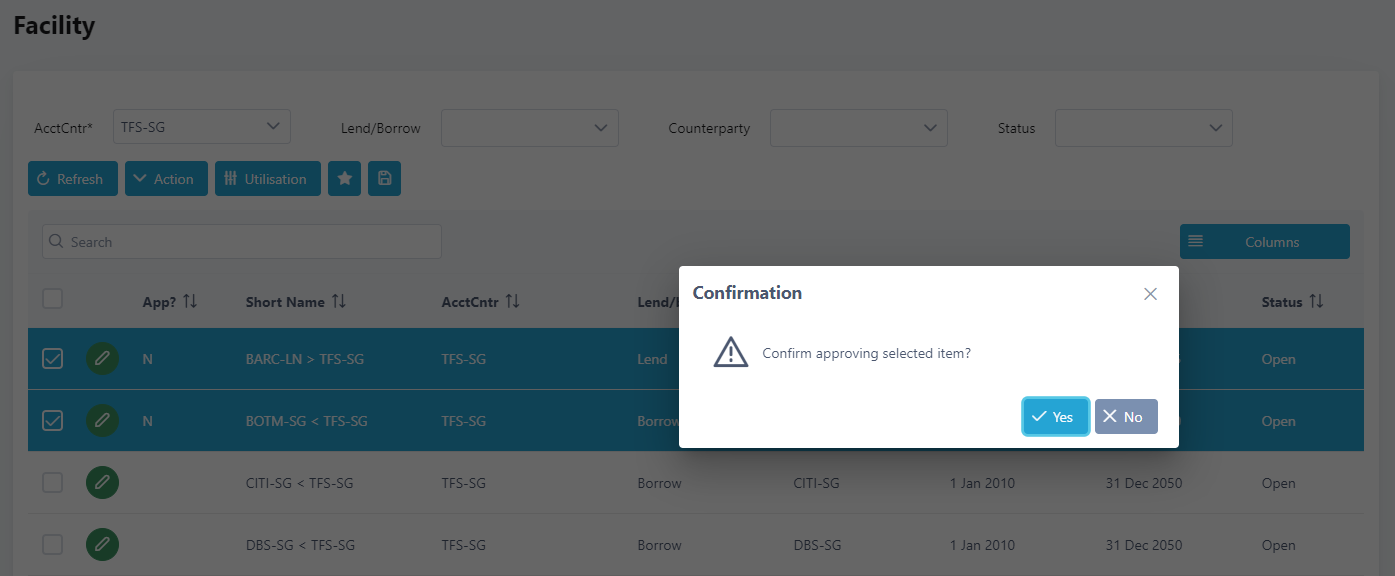The width and height of the screenshot is (1395, 576).
Task: Open the Columns chooser
Action: [1265, 242]
